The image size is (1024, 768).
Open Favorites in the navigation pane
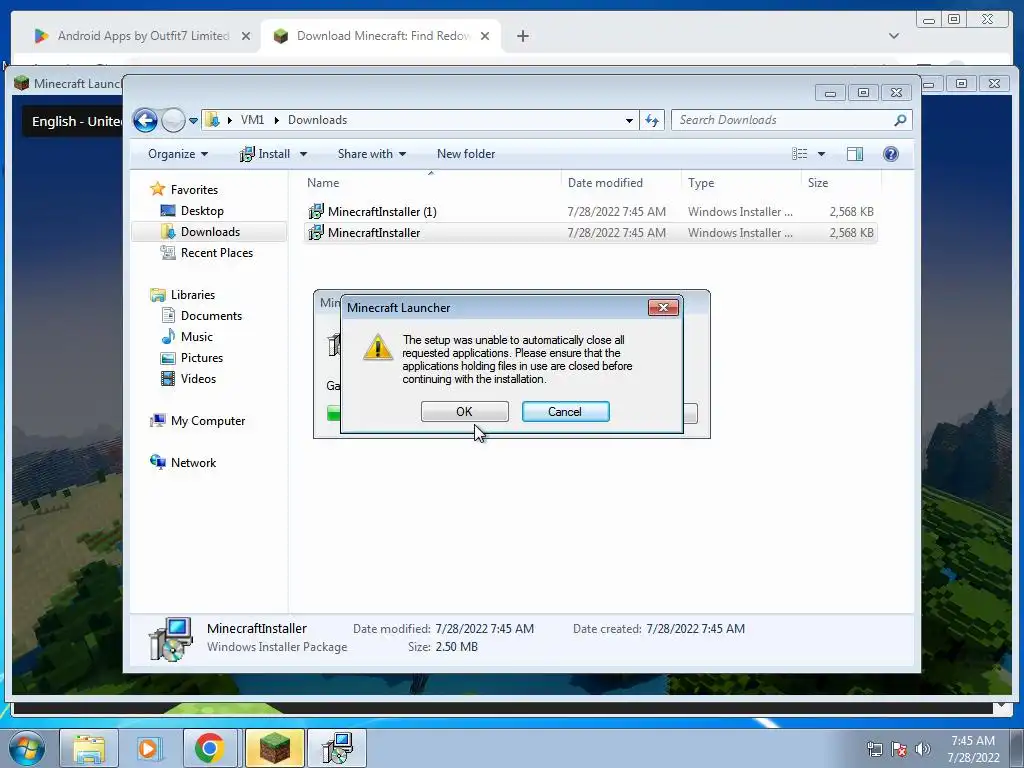click(184, 189)
